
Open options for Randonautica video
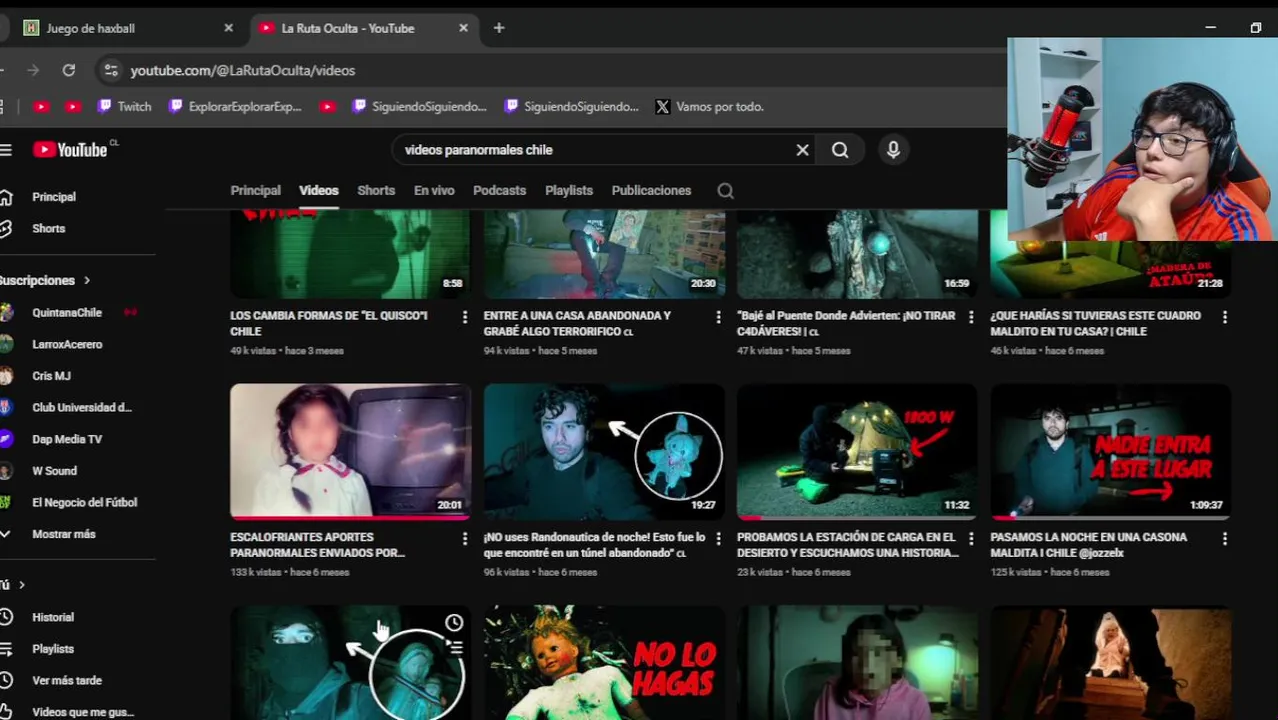(x=718, y=539)
